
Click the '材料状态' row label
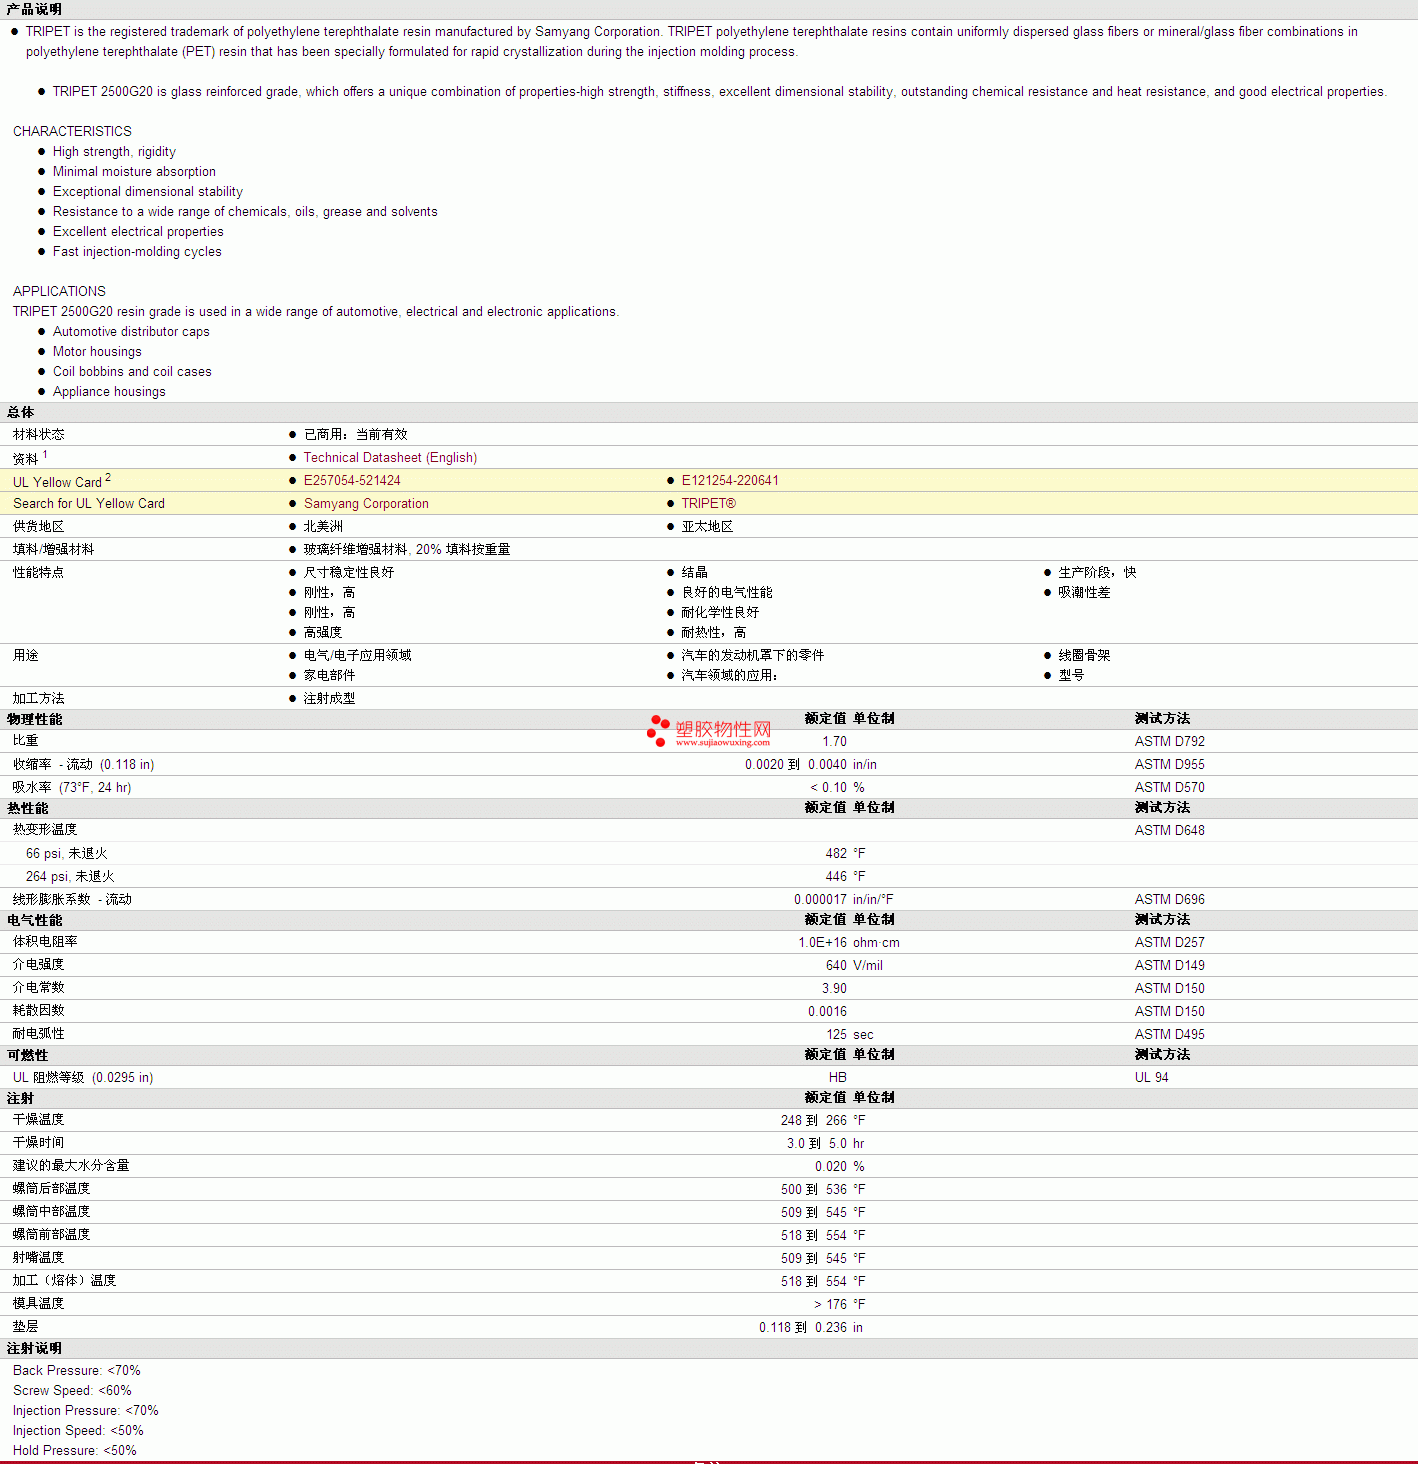pyautogui.click(x=38, y=435)
